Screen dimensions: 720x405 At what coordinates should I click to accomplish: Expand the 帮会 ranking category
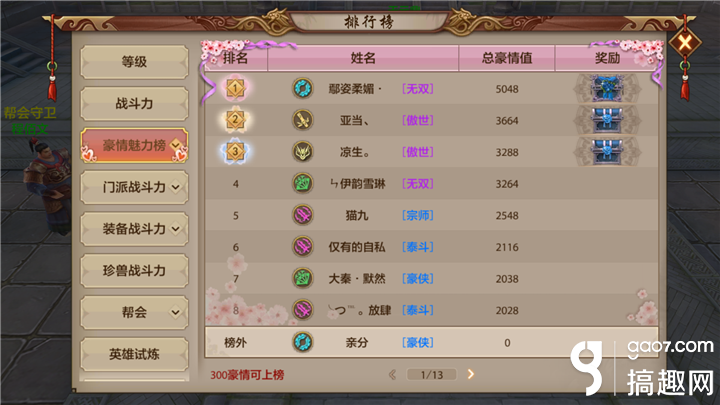175,313
